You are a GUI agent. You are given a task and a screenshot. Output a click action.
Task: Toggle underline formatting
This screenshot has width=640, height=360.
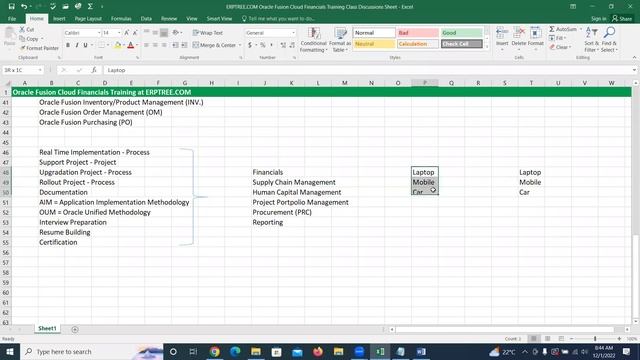[x=85, y=45]
